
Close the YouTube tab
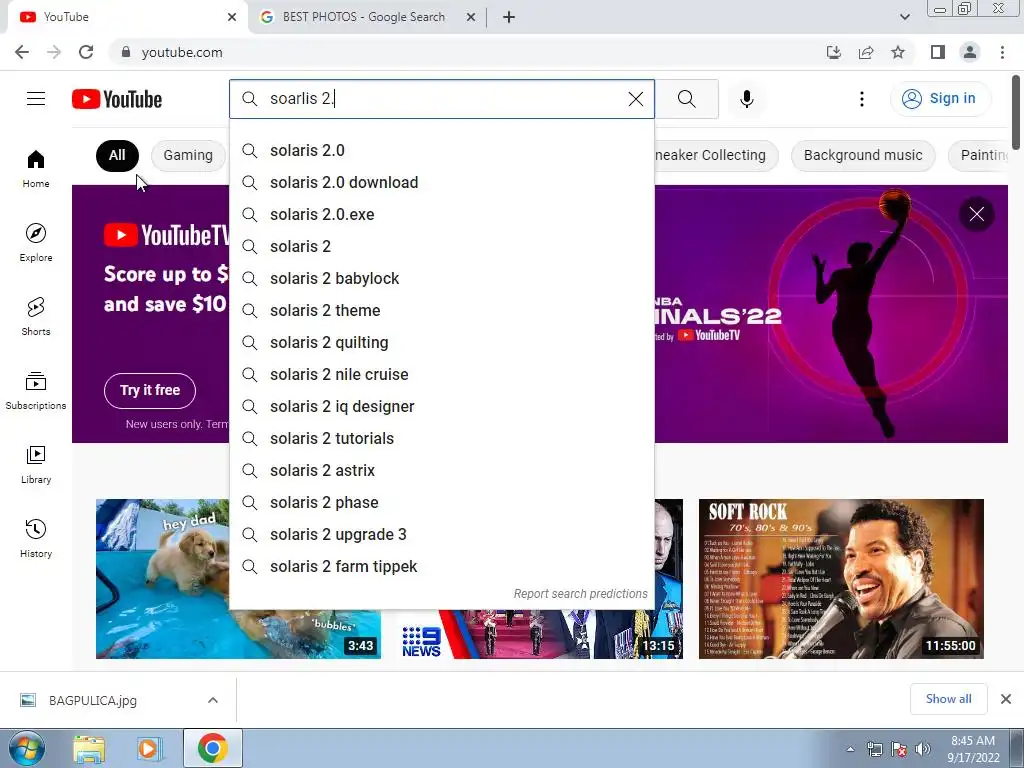[x=232, y=17]
